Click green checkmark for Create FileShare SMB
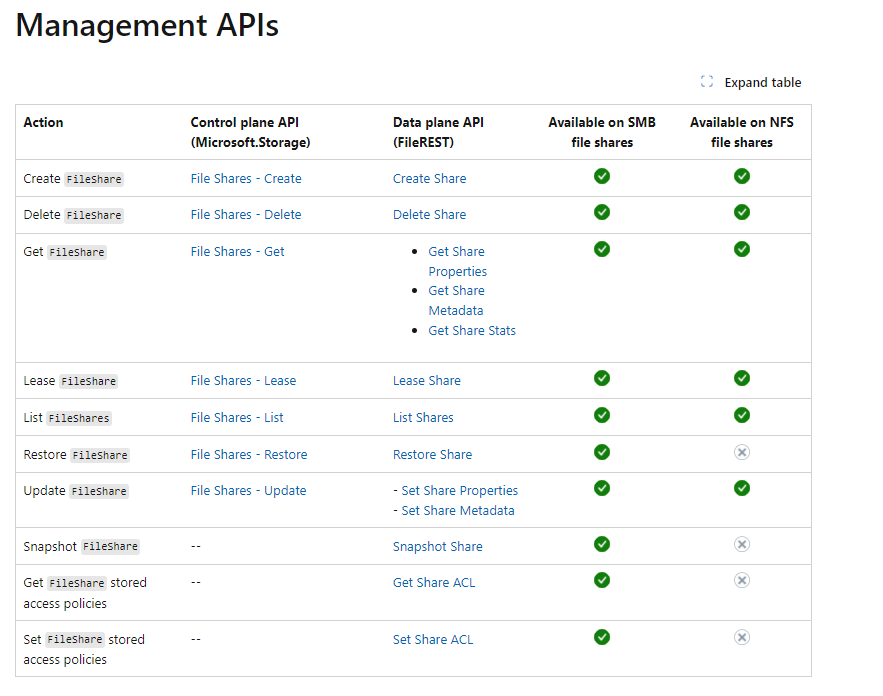This screenshot has height=696, width=883. [602, 176]
